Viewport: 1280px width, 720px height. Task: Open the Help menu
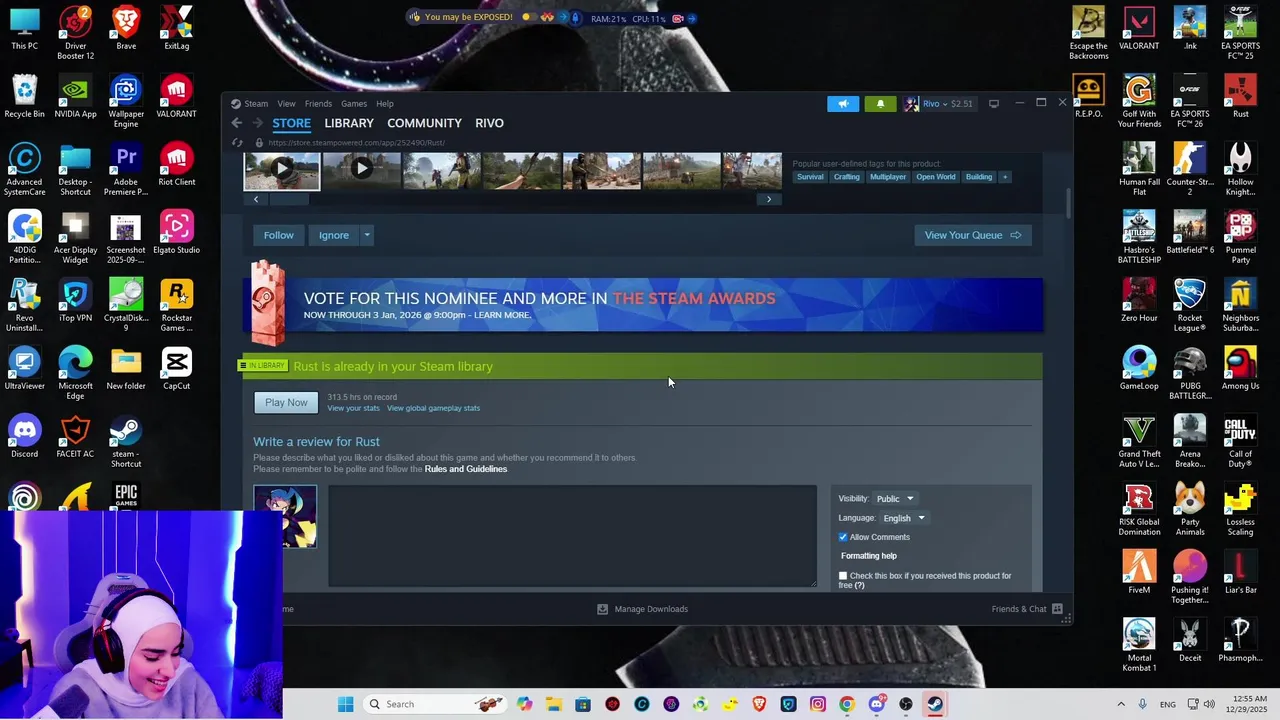(x=385, y=104)
